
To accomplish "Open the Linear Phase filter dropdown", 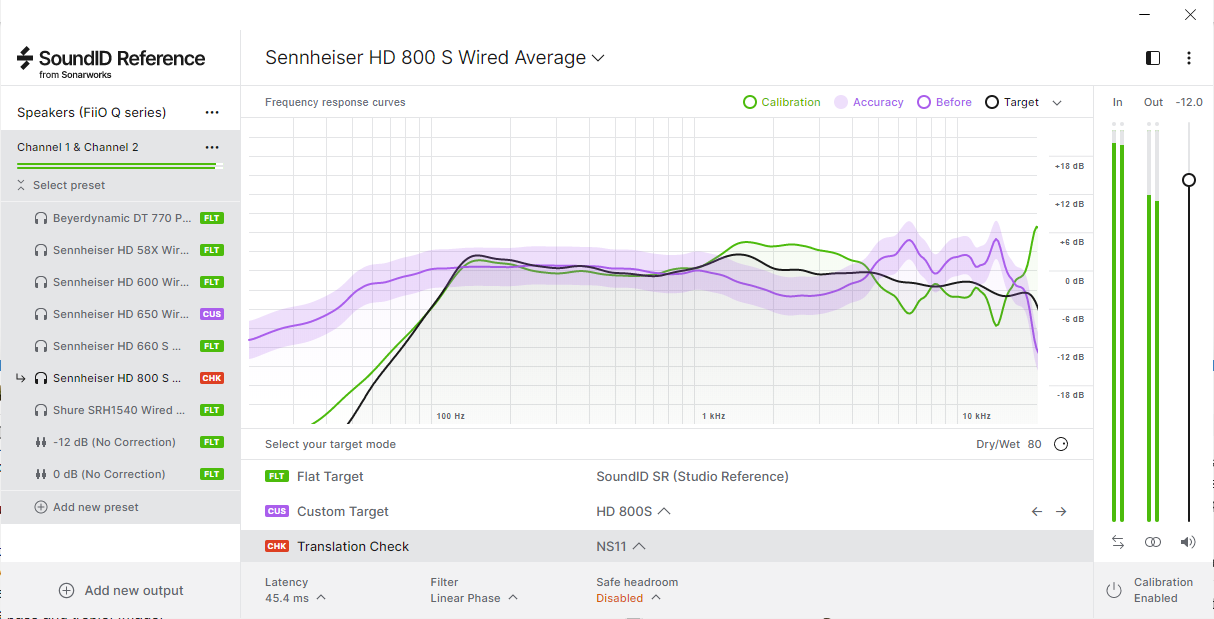I will 474,598.
